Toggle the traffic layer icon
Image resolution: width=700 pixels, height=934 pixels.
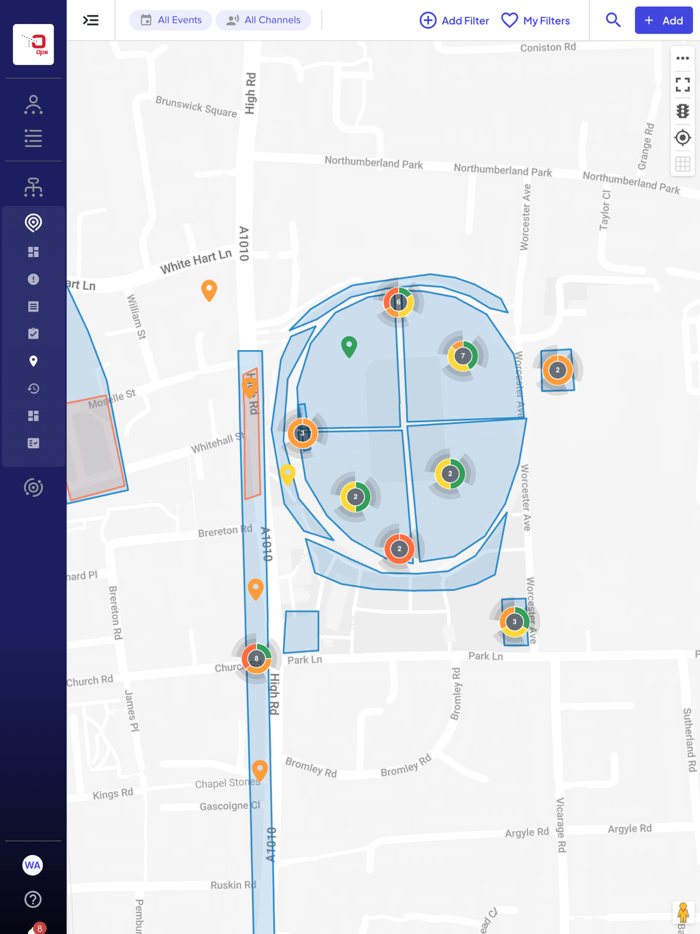click(x=683, y=111)
